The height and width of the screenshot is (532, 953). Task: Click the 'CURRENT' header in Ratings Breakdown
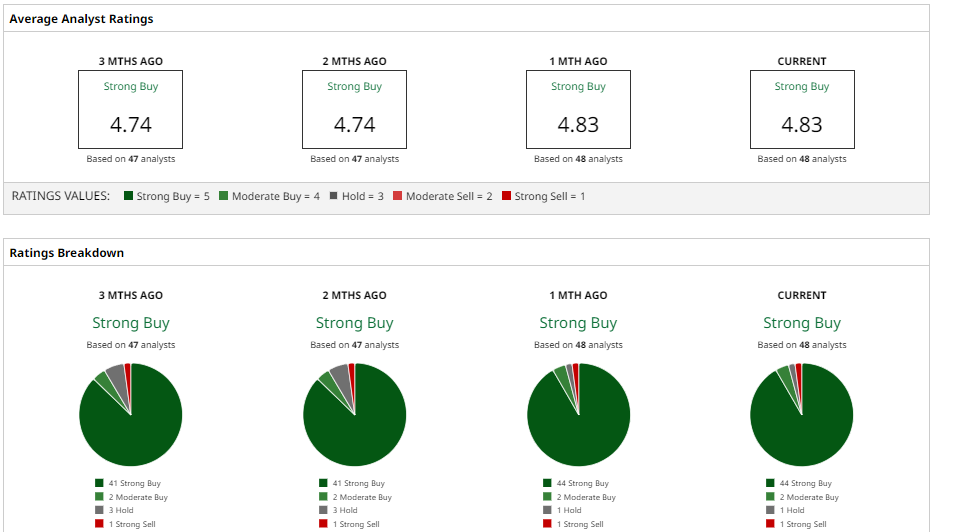pos(802,295)
